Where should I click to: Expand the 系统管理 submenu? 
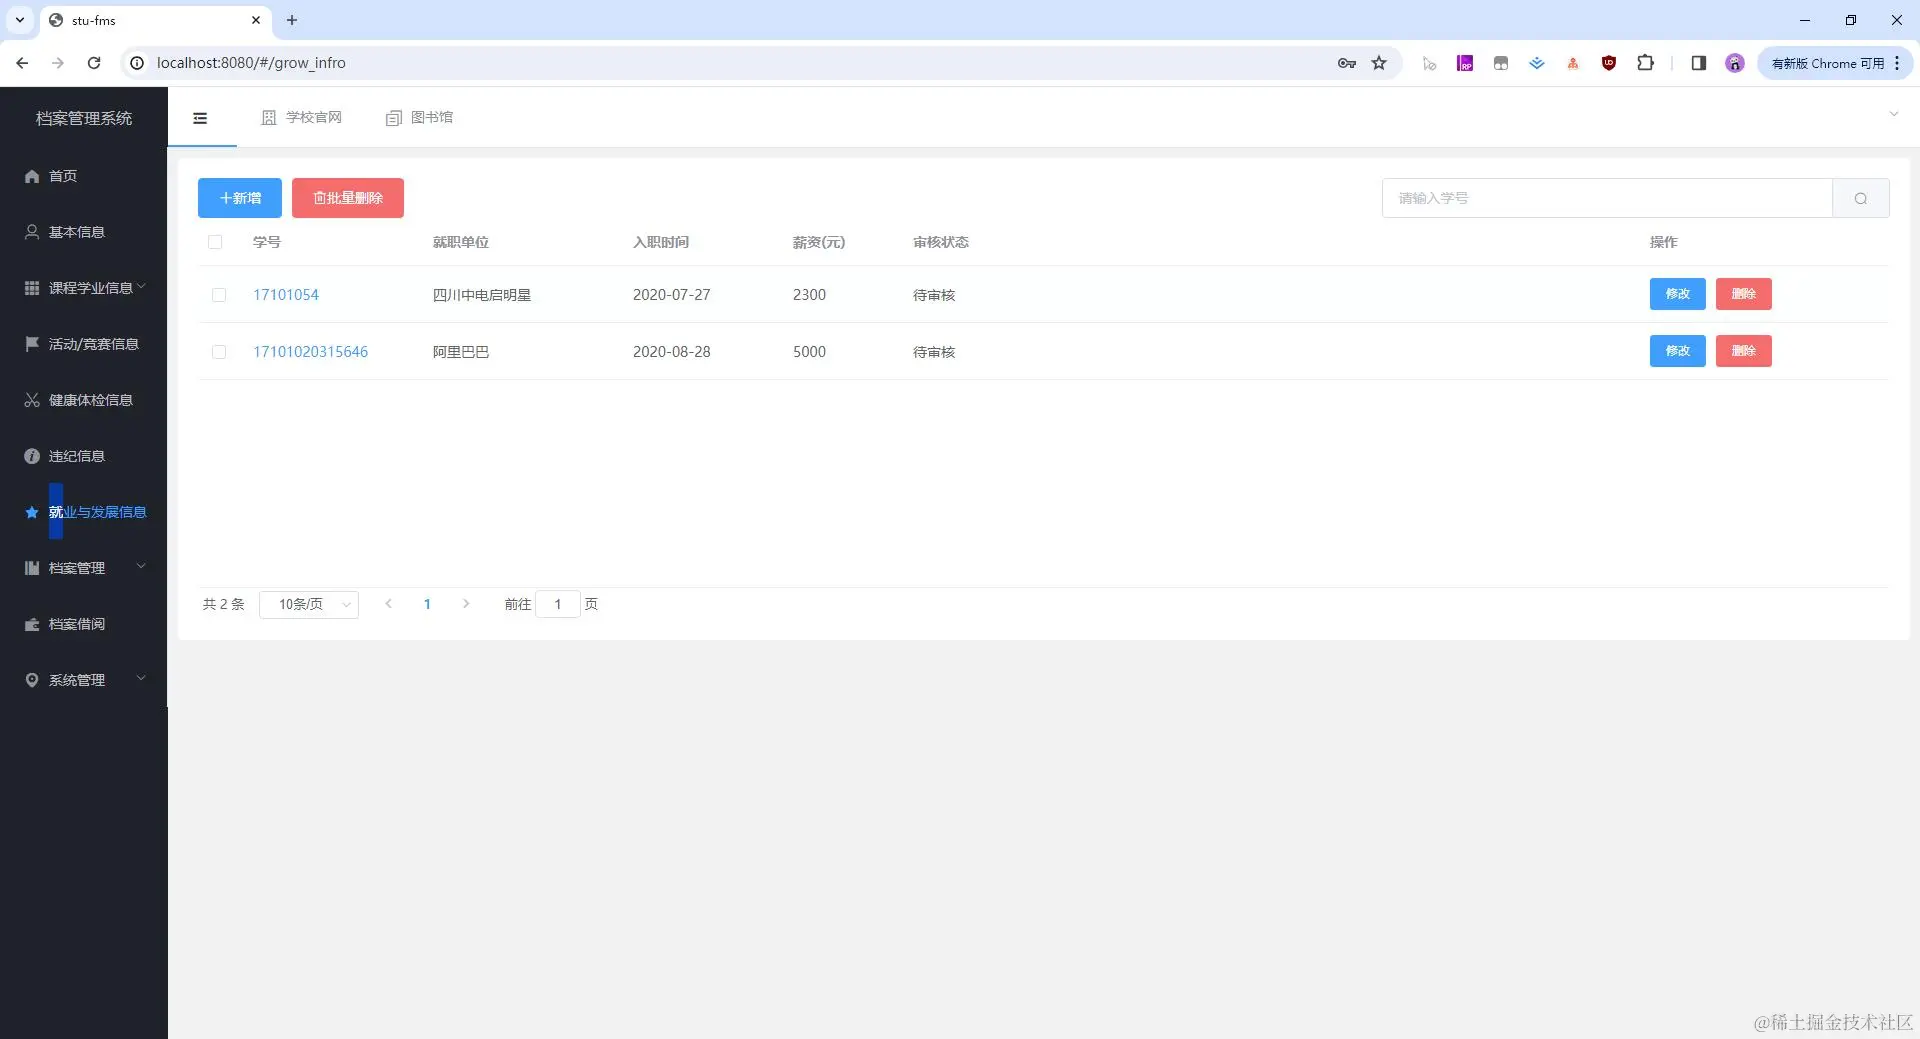point(84,680)
